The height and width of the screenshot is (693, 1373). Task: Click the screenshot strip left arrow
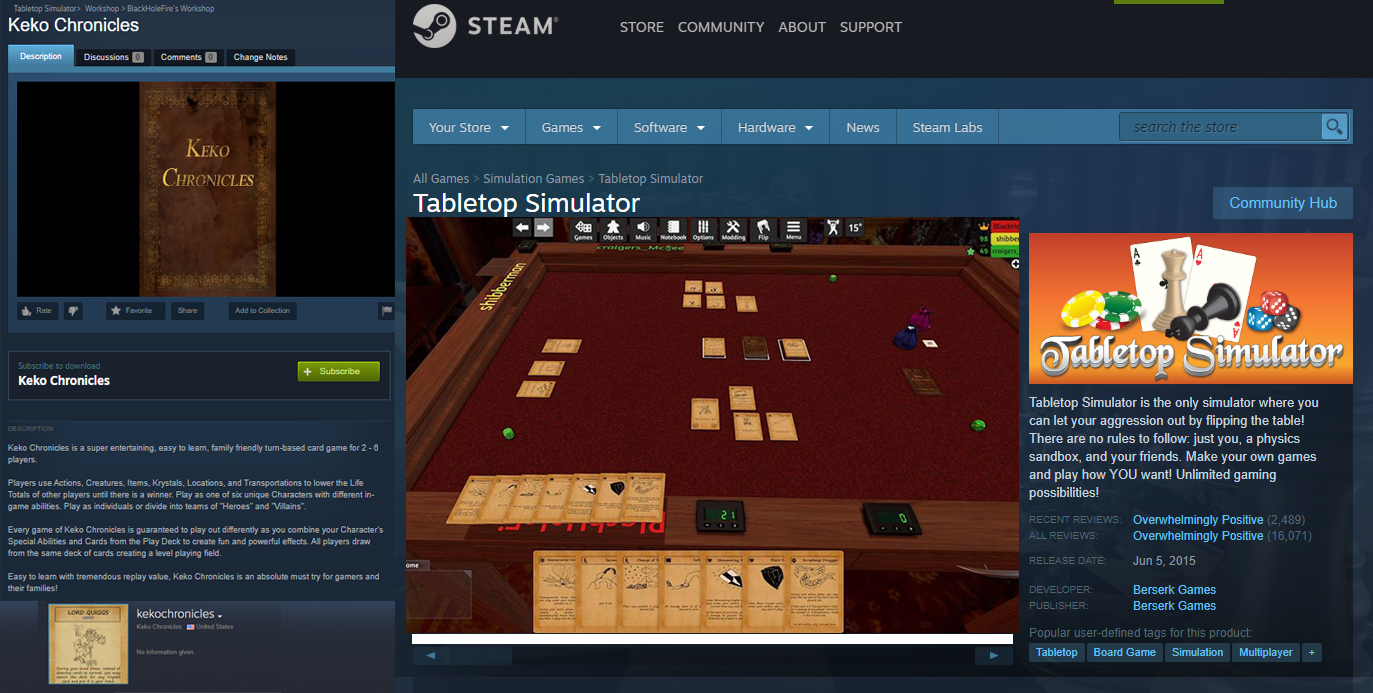tap(431, 656)
